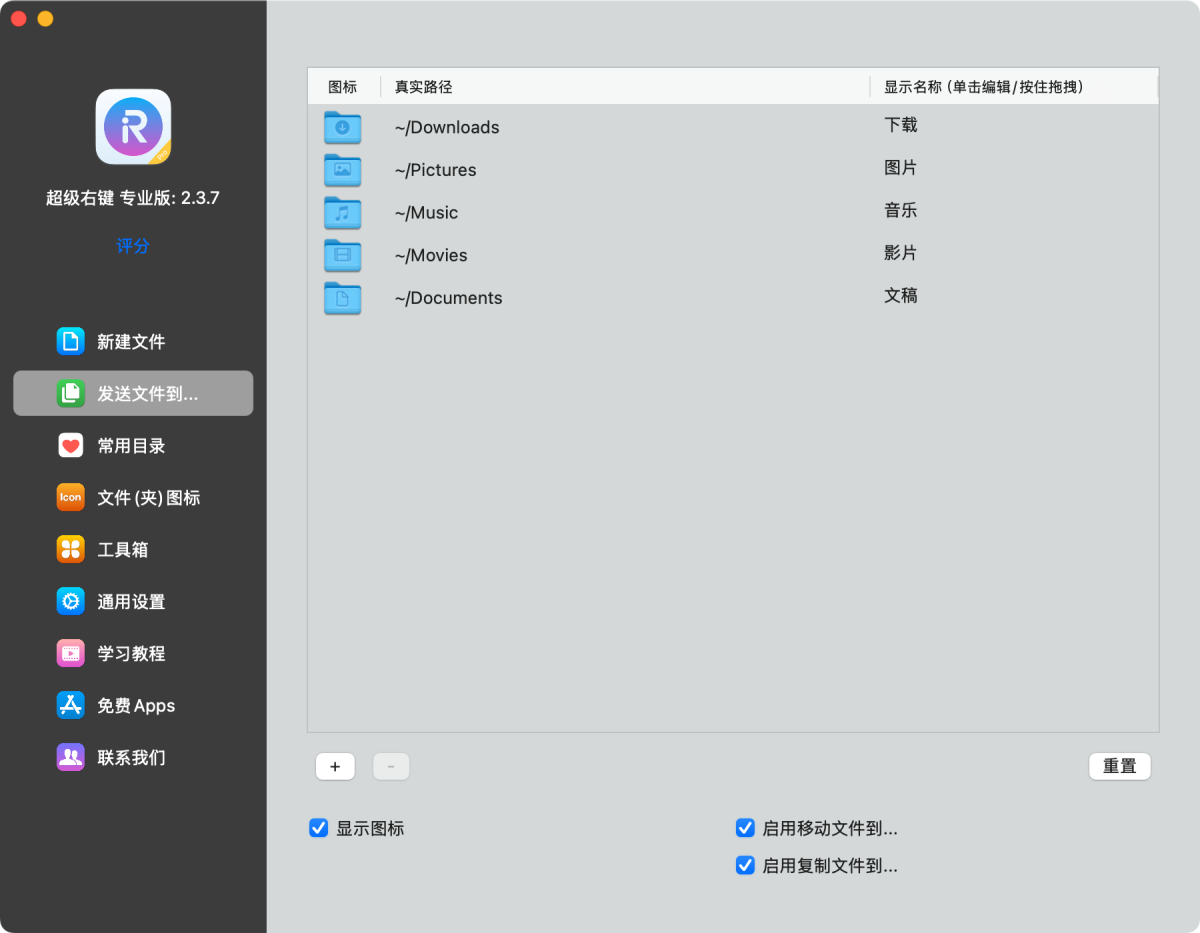Open the 免费 Apps menu item
1200x933 pixels.
[133, 705]
